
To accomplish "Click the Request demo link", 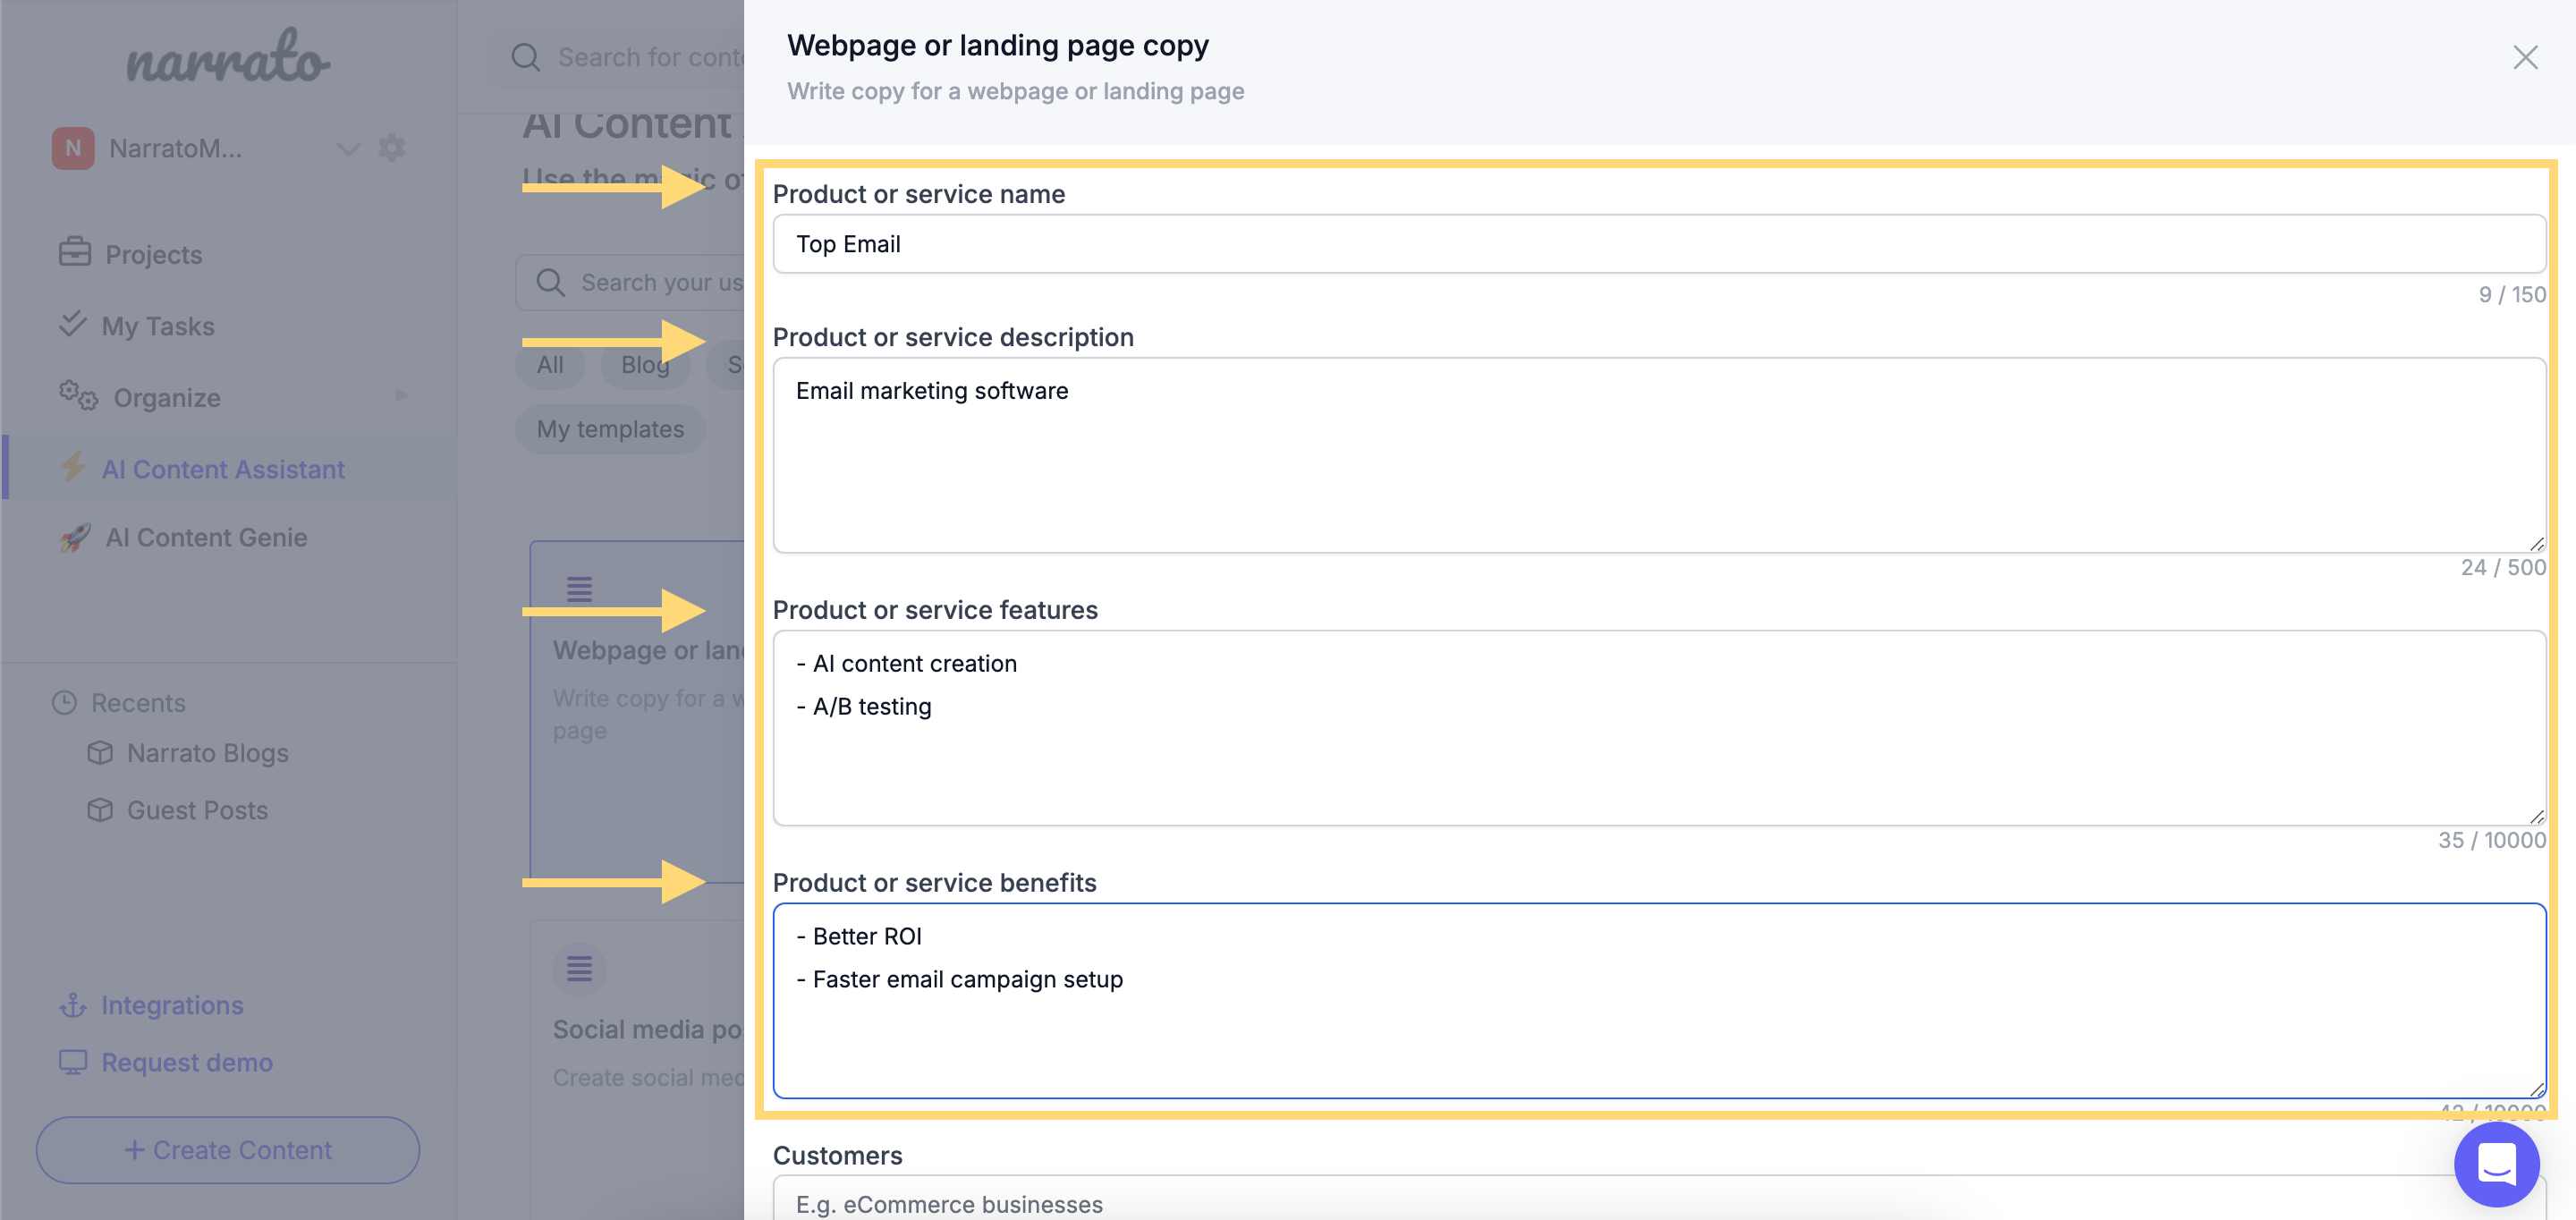I will coord(186,1061).
